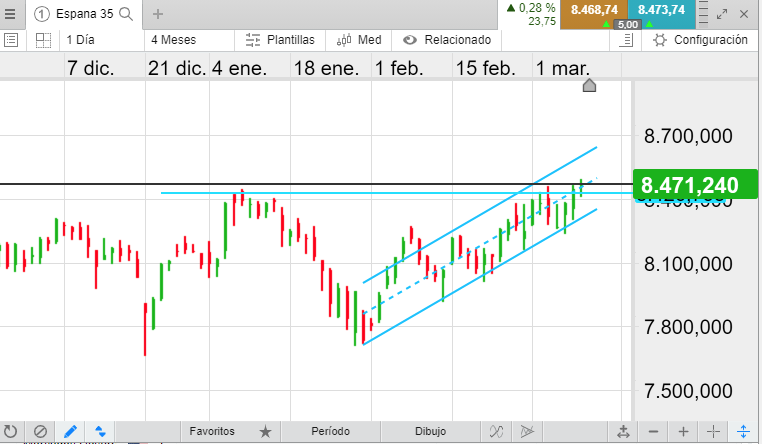Open the 1 Día interval dropdown
The width and height of the screenshot is (762, 444).
(102, 40)
